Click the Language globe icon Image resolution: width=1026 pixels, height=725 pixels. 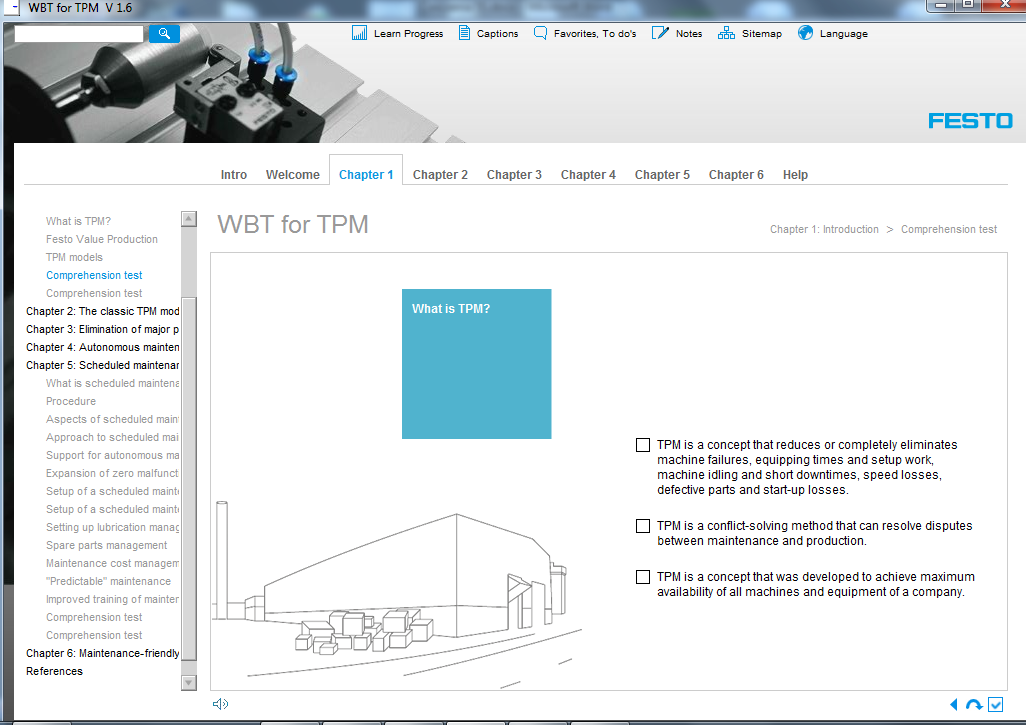(x=805, y=33)
